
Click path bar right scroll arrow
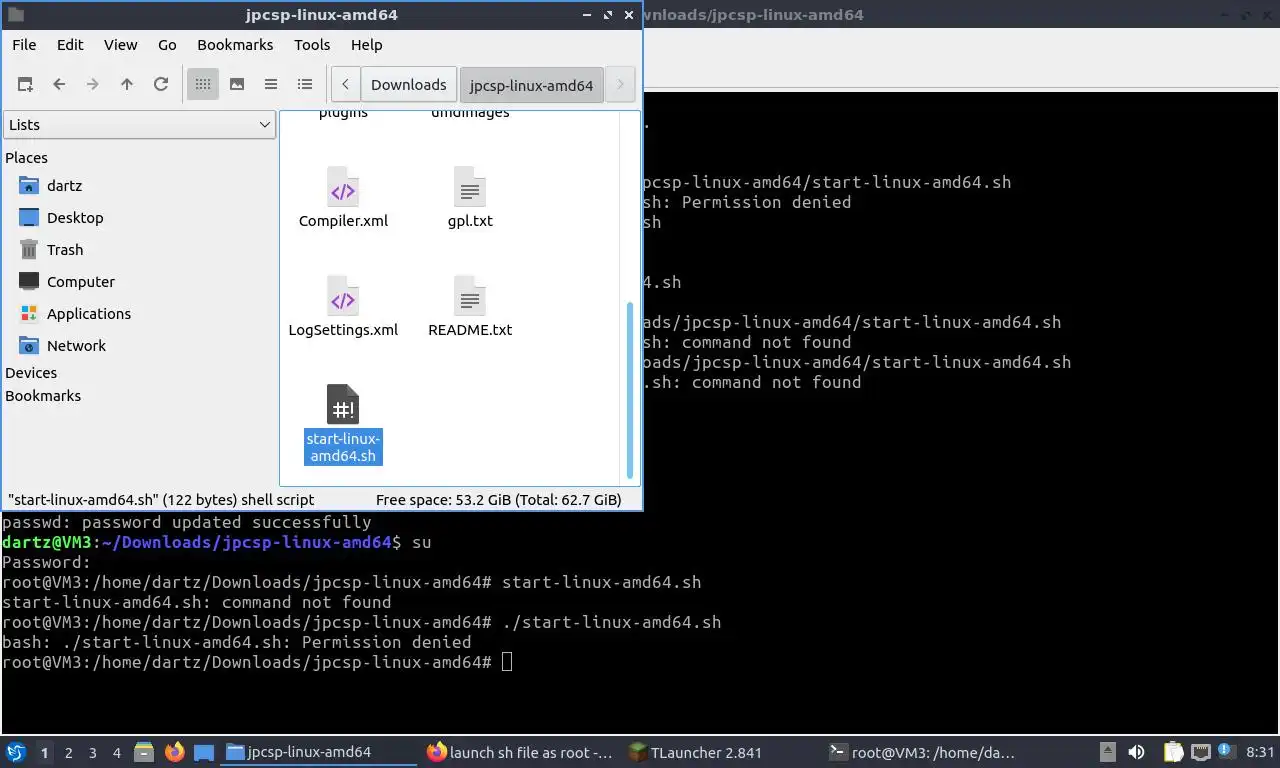(620, 85)
